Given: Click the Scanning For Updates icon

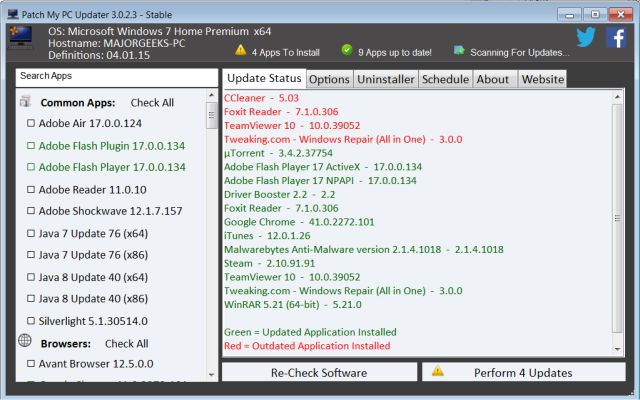Looking at the screenshot, I should (459, 50).
